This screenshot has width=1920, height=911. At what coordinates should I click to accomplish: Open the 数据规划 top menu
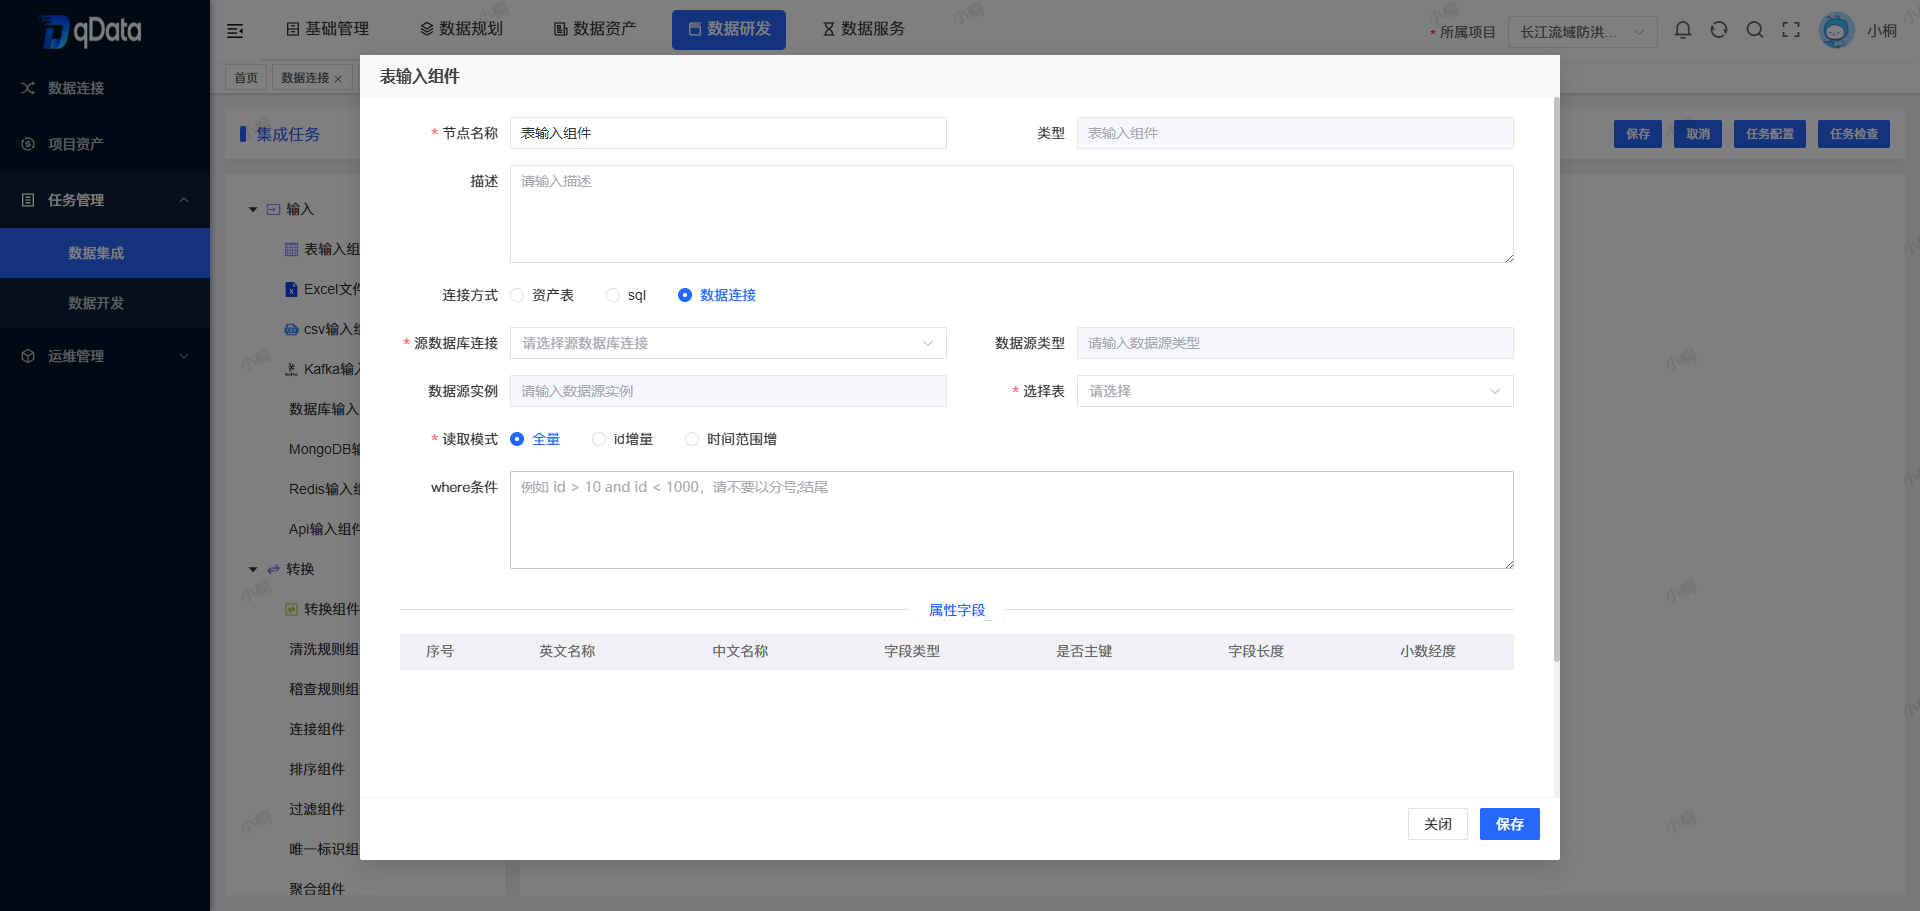pyautogui.click(x=461, y=29)
